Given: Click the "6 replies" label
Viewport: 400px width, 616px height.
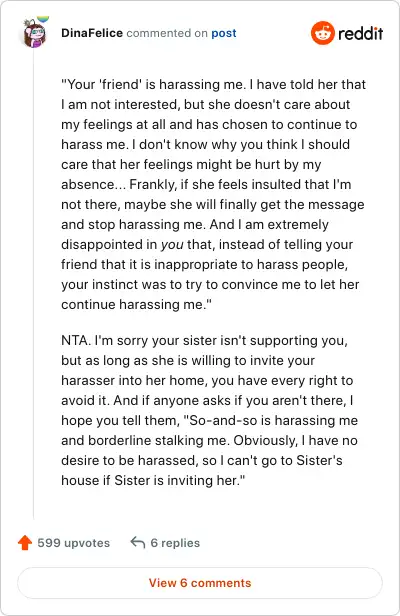Looking at the screenshot, I should [175, 543].
